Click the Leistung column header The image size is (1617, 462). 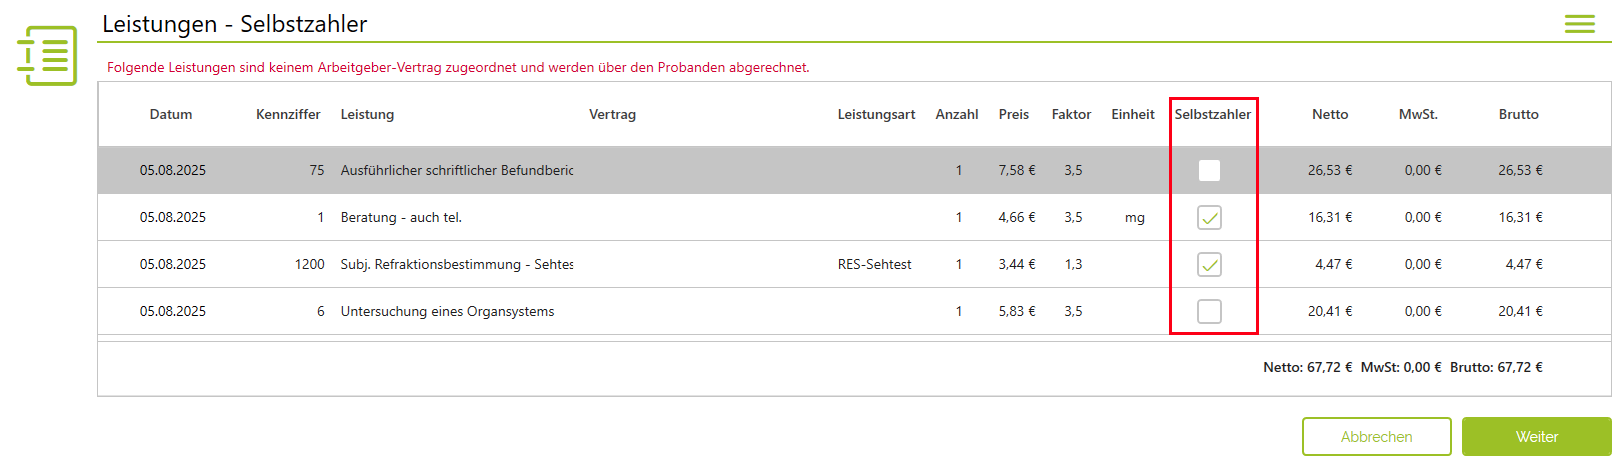click(367, 115)
